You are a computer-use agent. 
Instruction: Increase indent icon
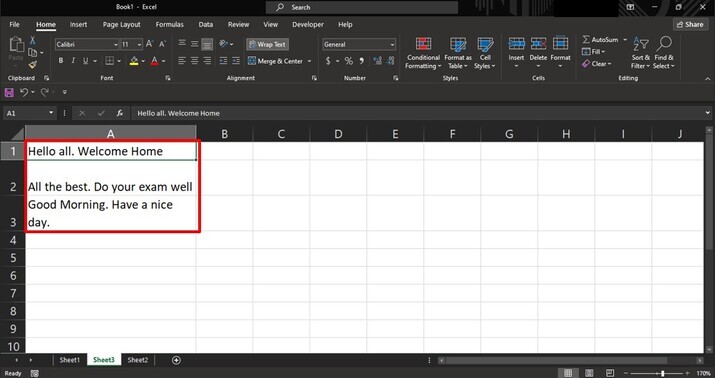coord(236,61)
